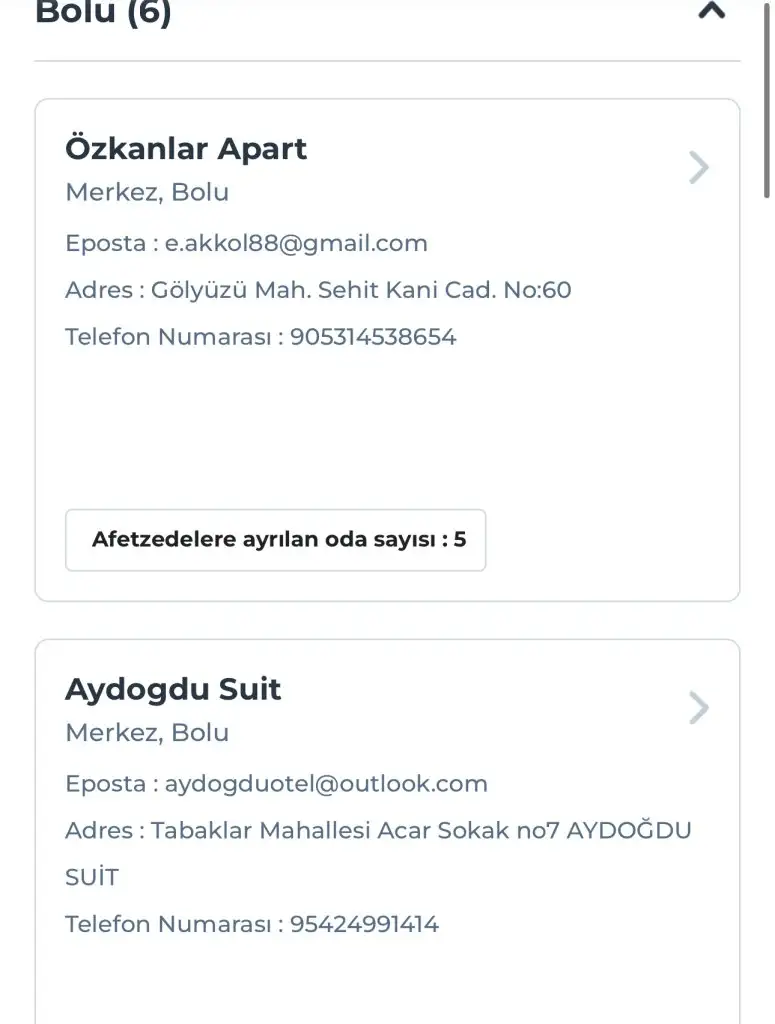Click the Bolu (6) section heading
Screen dimensions: 775x1024
point(103,14)
